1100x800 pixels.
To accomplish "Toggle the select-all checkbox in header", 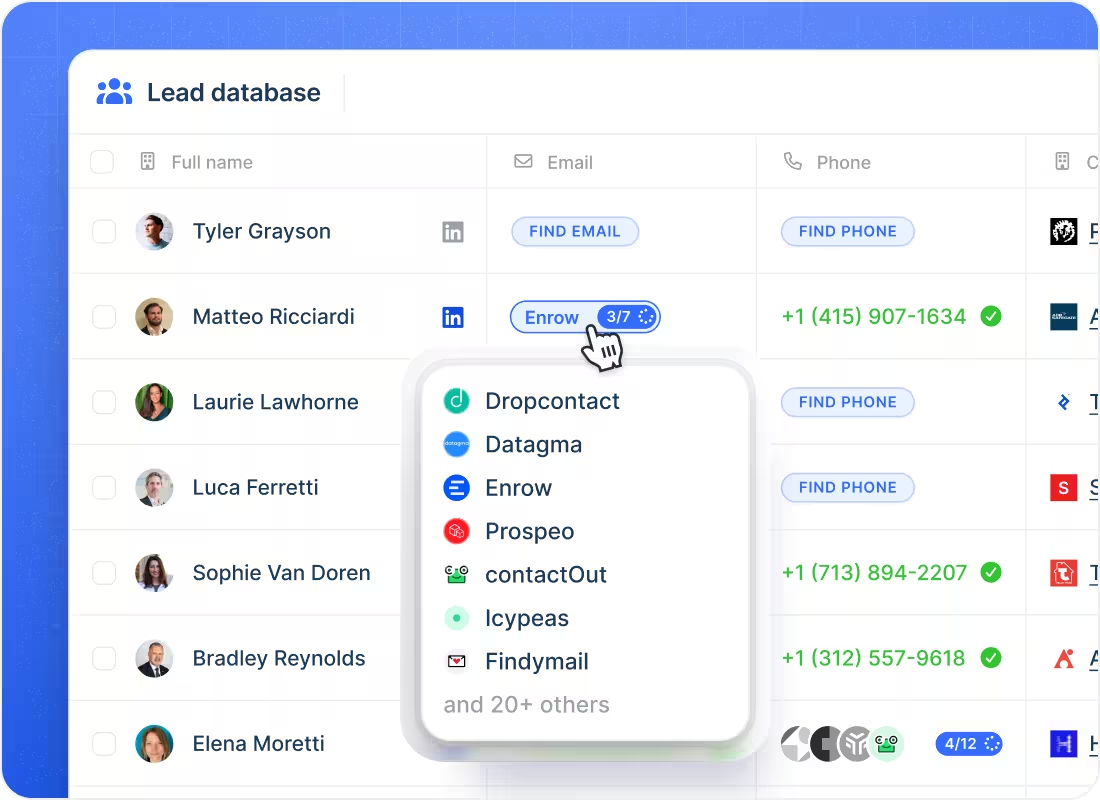I will [x=102, y=161].
